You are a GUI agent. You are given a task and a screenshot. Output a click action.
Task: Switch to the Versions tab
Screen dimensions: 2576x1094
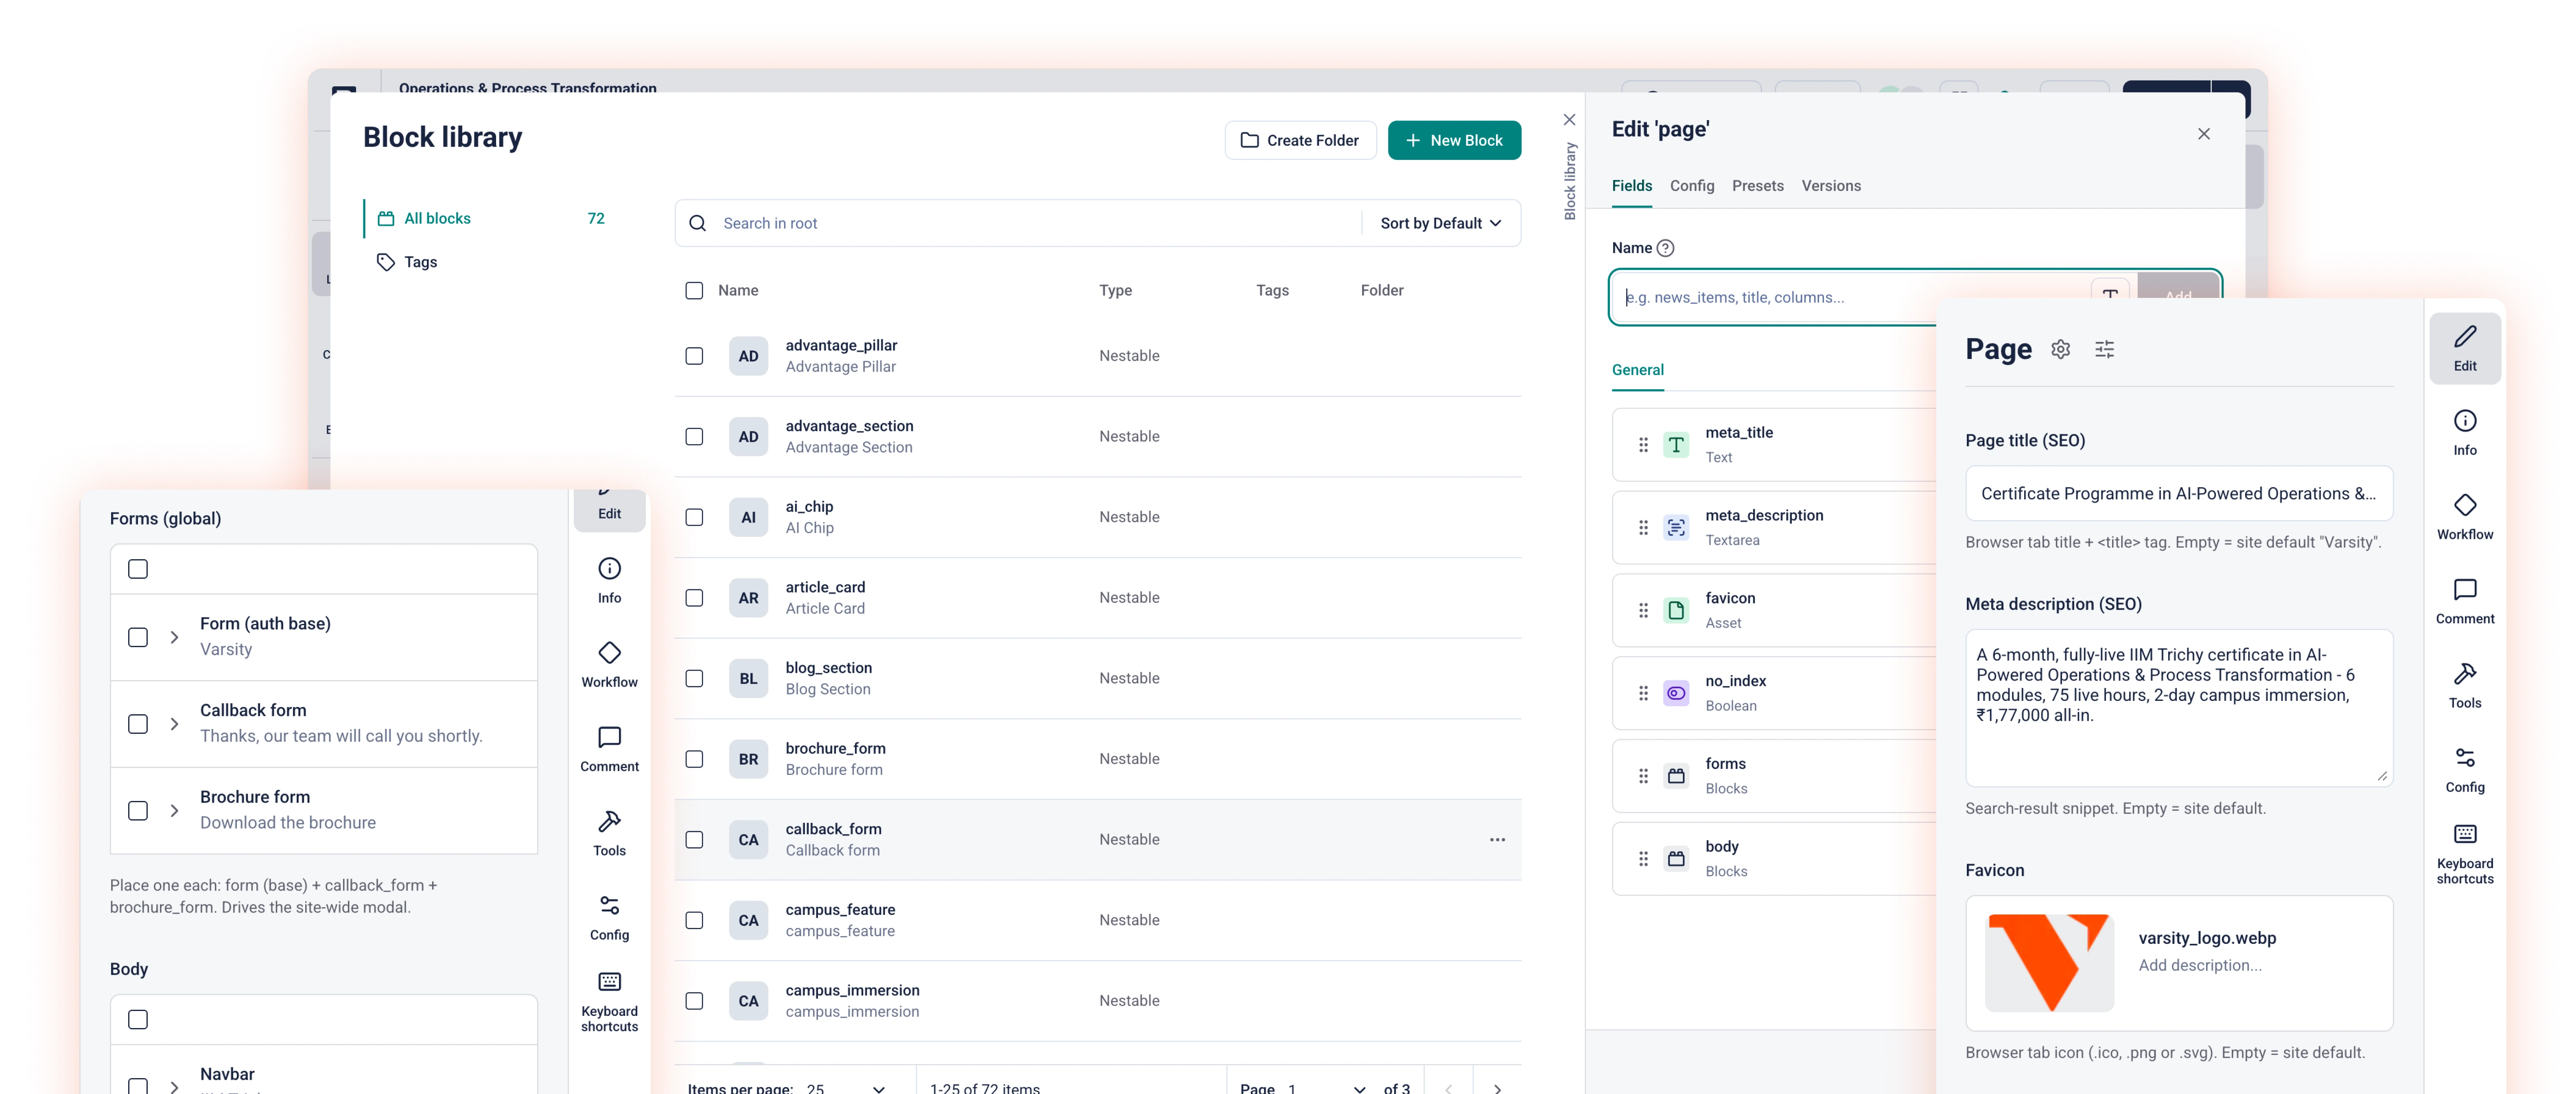(x=1830, y=186)
